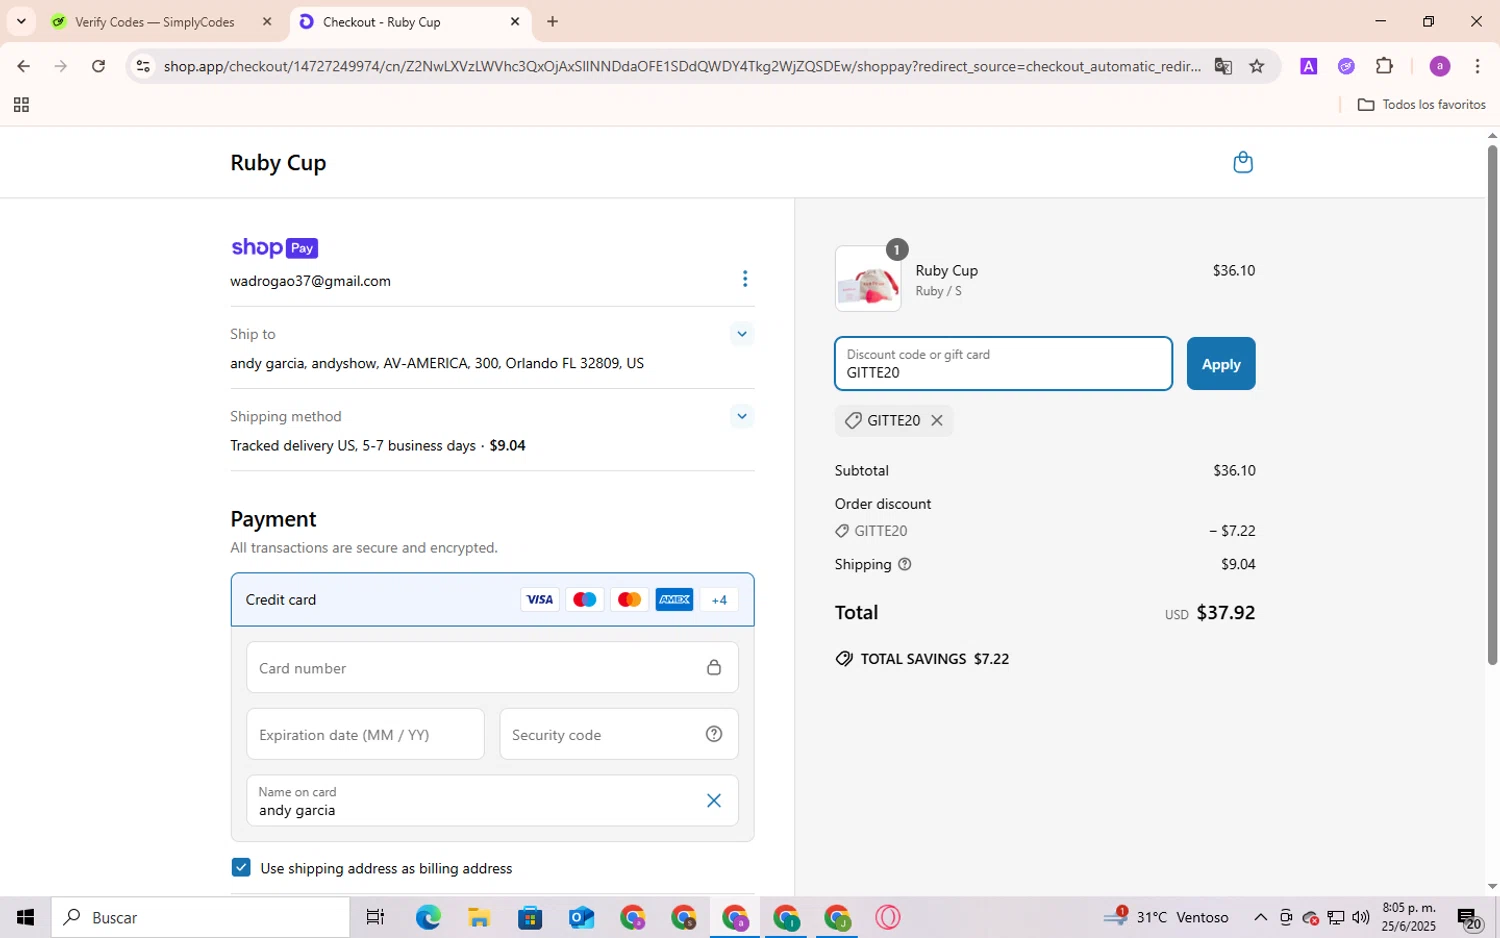Screen dimensions: 1500x938
Task: Click the Security code field
Action: click(x=619, y=735)
